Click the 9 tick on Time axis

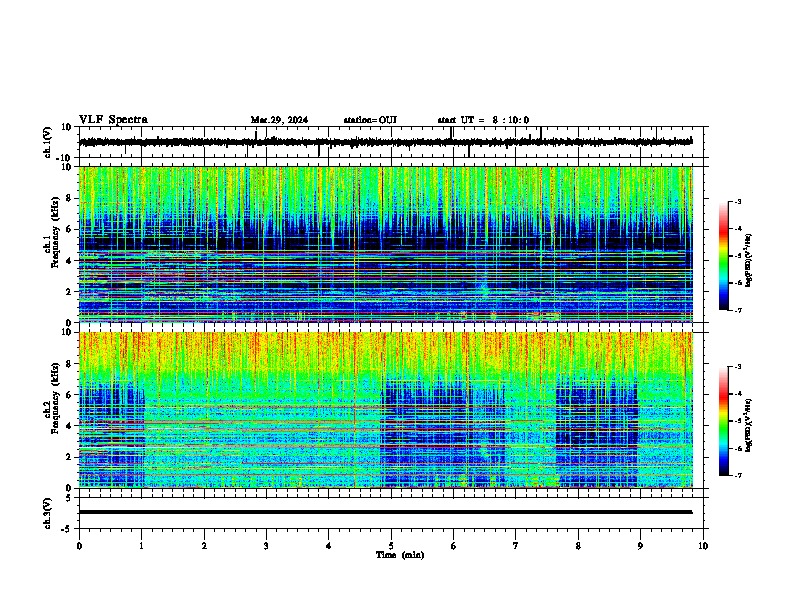tap(640, 546)
